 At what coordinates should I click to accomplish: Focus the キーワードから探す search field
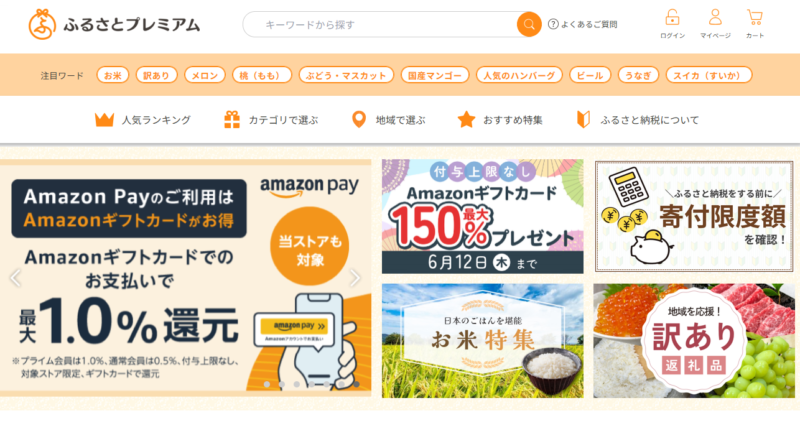point(380,24)
